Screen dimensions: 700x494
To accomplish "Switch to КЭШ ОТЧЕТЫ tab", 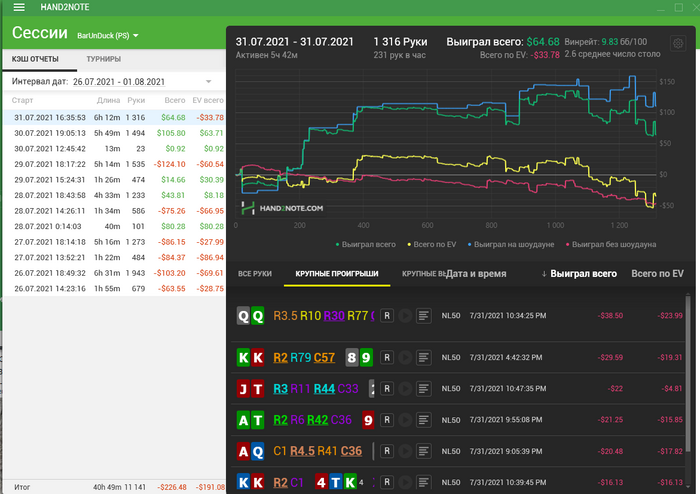I will tap(35, 59).
